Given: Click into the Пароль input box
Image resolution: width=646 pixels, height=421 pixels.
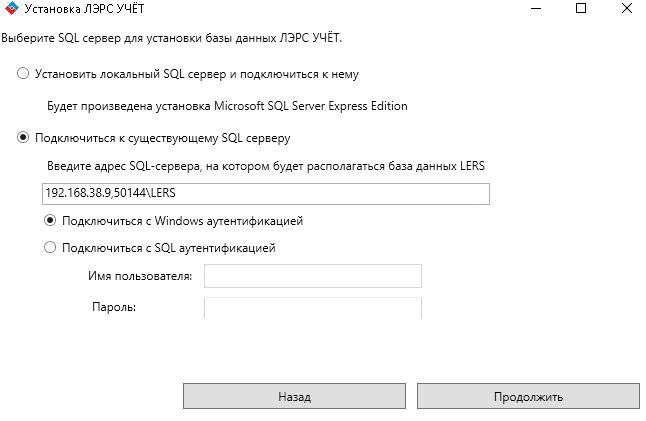Looking at the screenshot, I should (312, 307).
